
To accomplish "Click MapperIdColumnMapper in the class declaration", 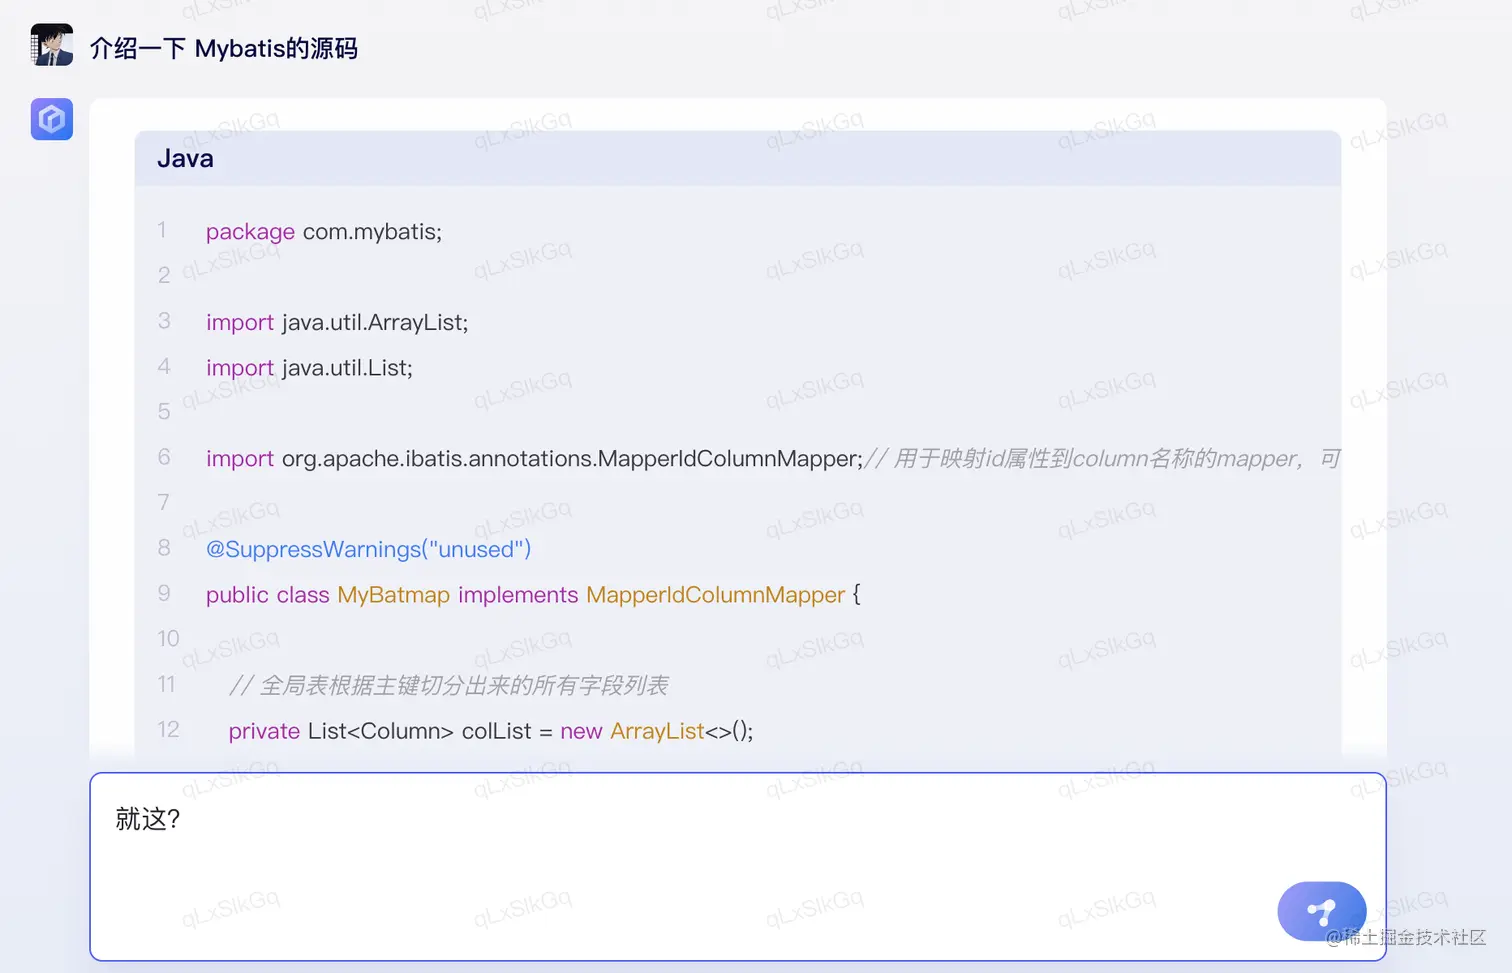I will tap(715, 595).
